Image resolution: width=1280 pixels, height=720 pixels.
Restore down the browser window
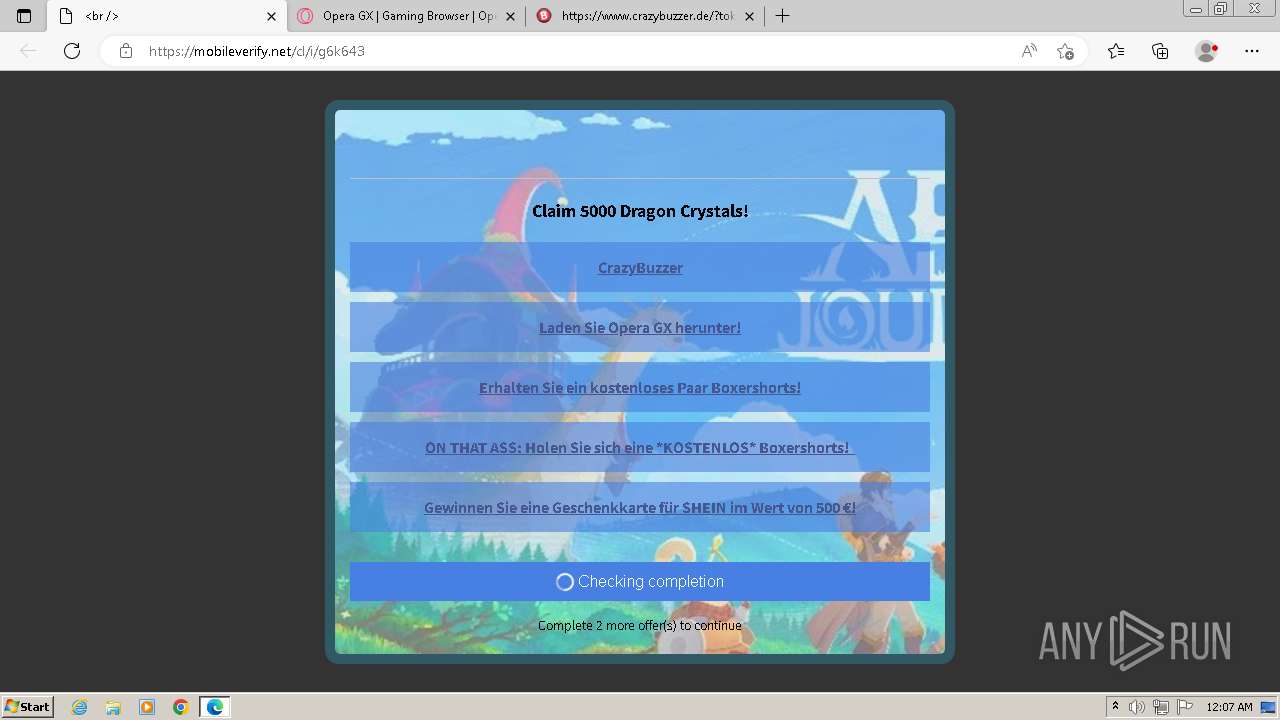1221,9
